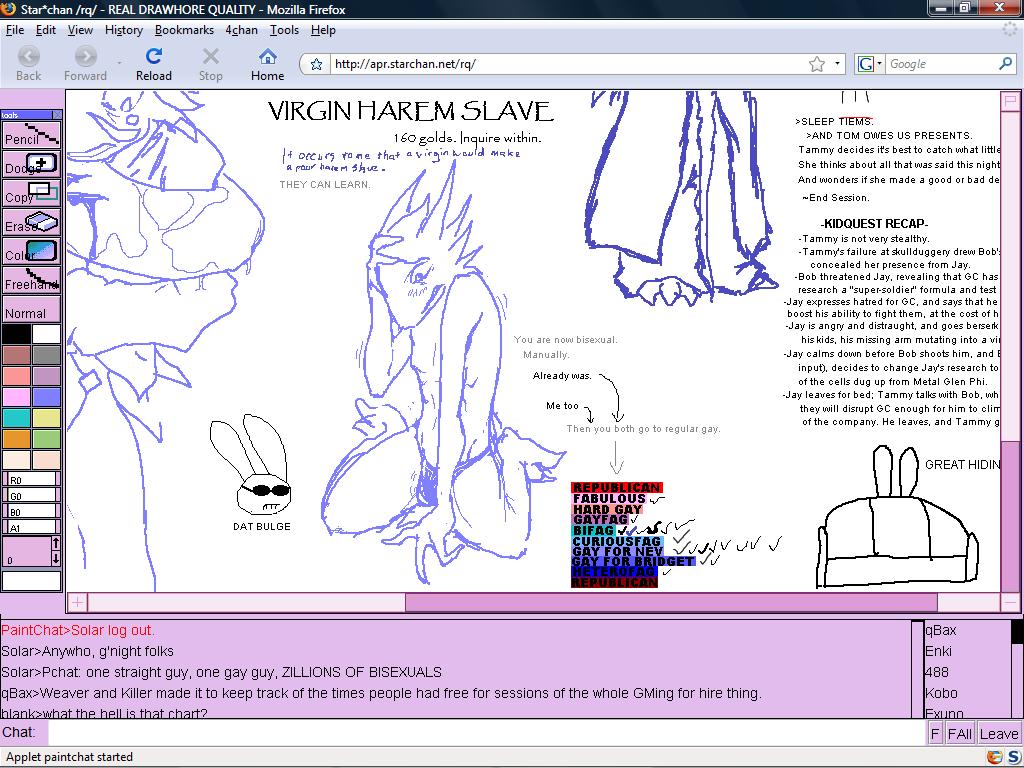Image resolution: width=1024 pixels, height=768 pixels.
Task: Expand the back/forward history dropdown arrow
Action: pyautogui.click(x=120, y=64)
